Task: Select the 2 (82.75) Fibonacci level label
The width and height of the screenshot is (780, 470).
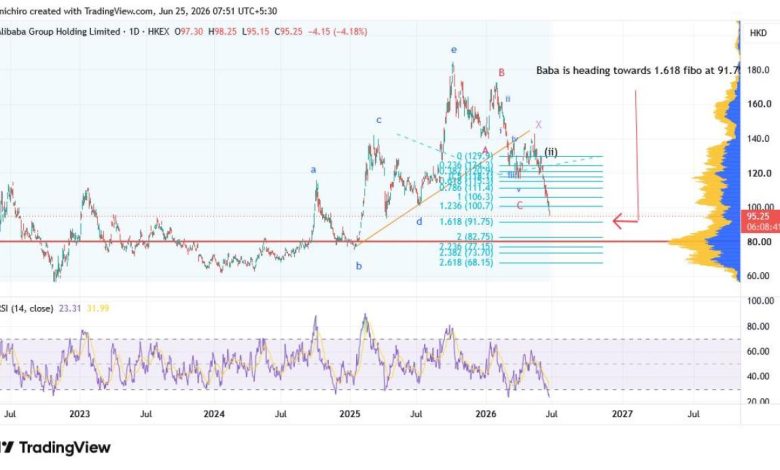Action: (x=475, y=237)
